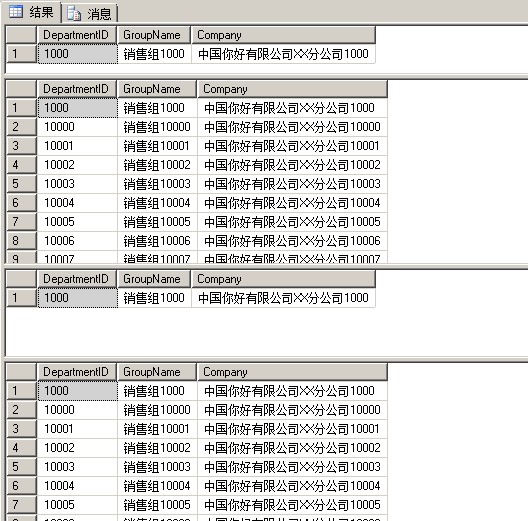
Task: Click DepartmentID header in the second result grid
Action: coord(77,89)
